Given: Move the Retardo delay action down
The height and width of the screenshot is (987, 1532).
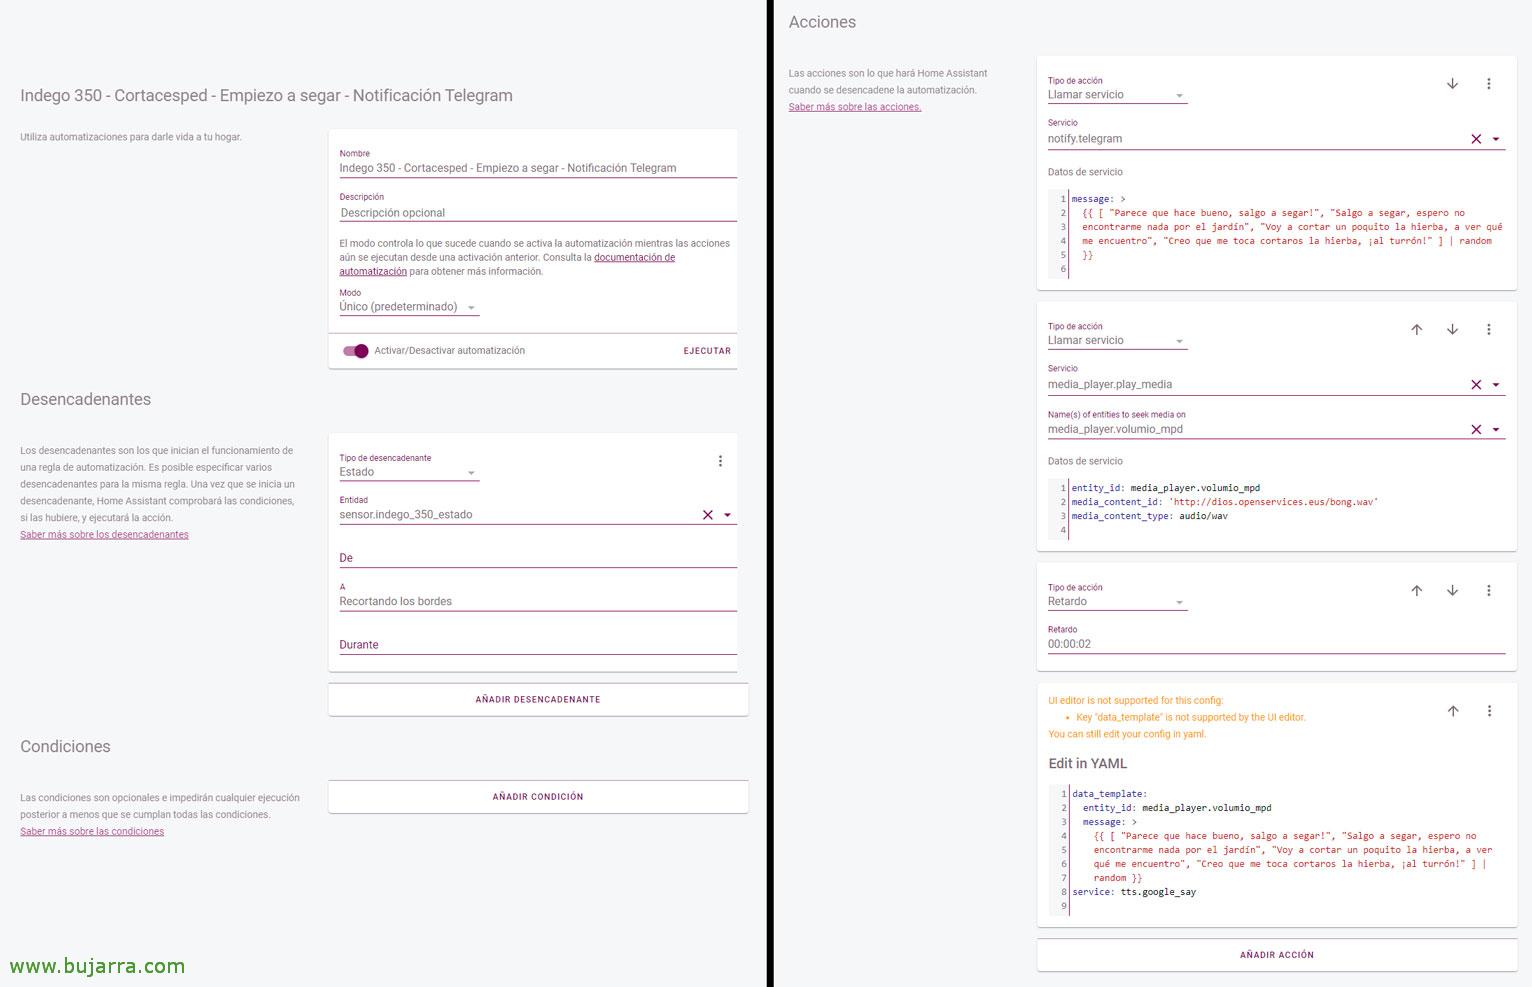Looking at the screenshot, I should (x=1452, y=591).
